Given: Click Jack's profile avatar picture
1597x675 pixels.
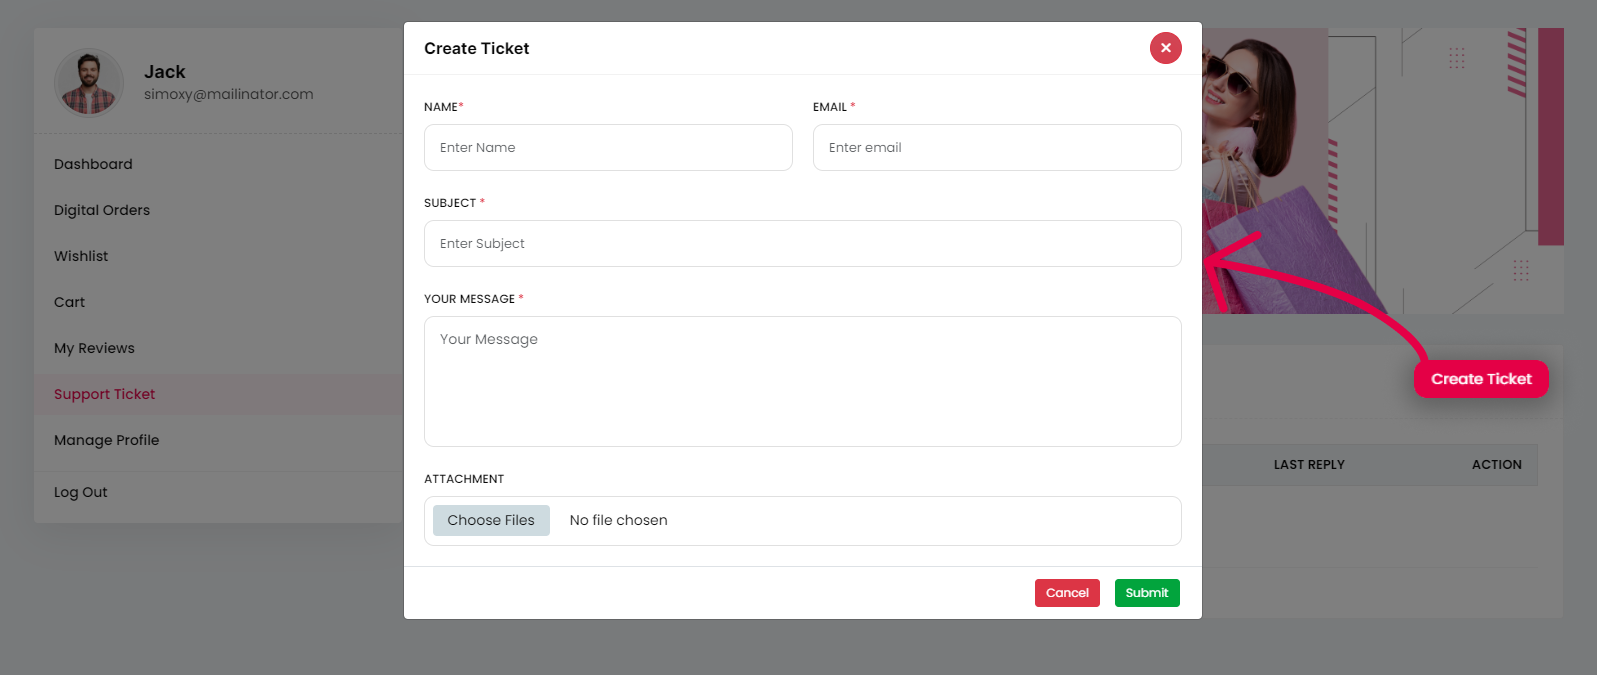Looking at the screenshot, I should (89, 83).
